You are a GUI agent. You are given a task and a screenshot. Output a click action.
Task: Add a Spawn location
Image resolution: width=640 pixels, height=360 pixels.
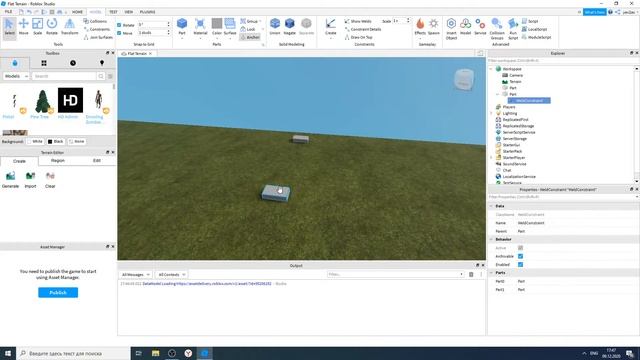(x=433, y=26)
